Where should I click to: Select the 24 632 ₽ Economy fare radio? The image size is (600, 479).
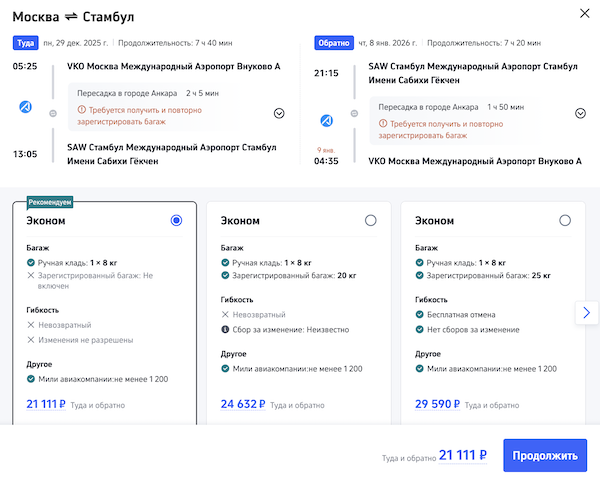click(x=371, y=220)
